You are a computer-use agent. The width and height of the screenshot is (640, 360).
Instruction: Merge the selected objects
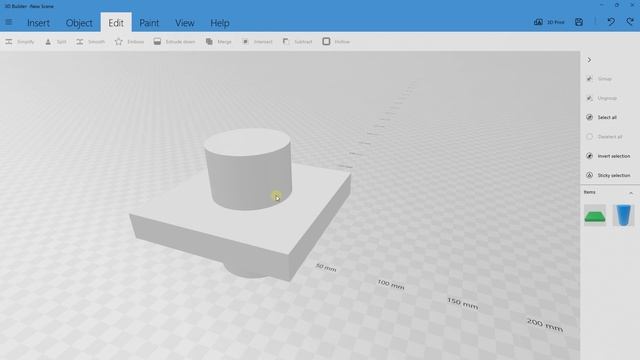coord(218,42)
